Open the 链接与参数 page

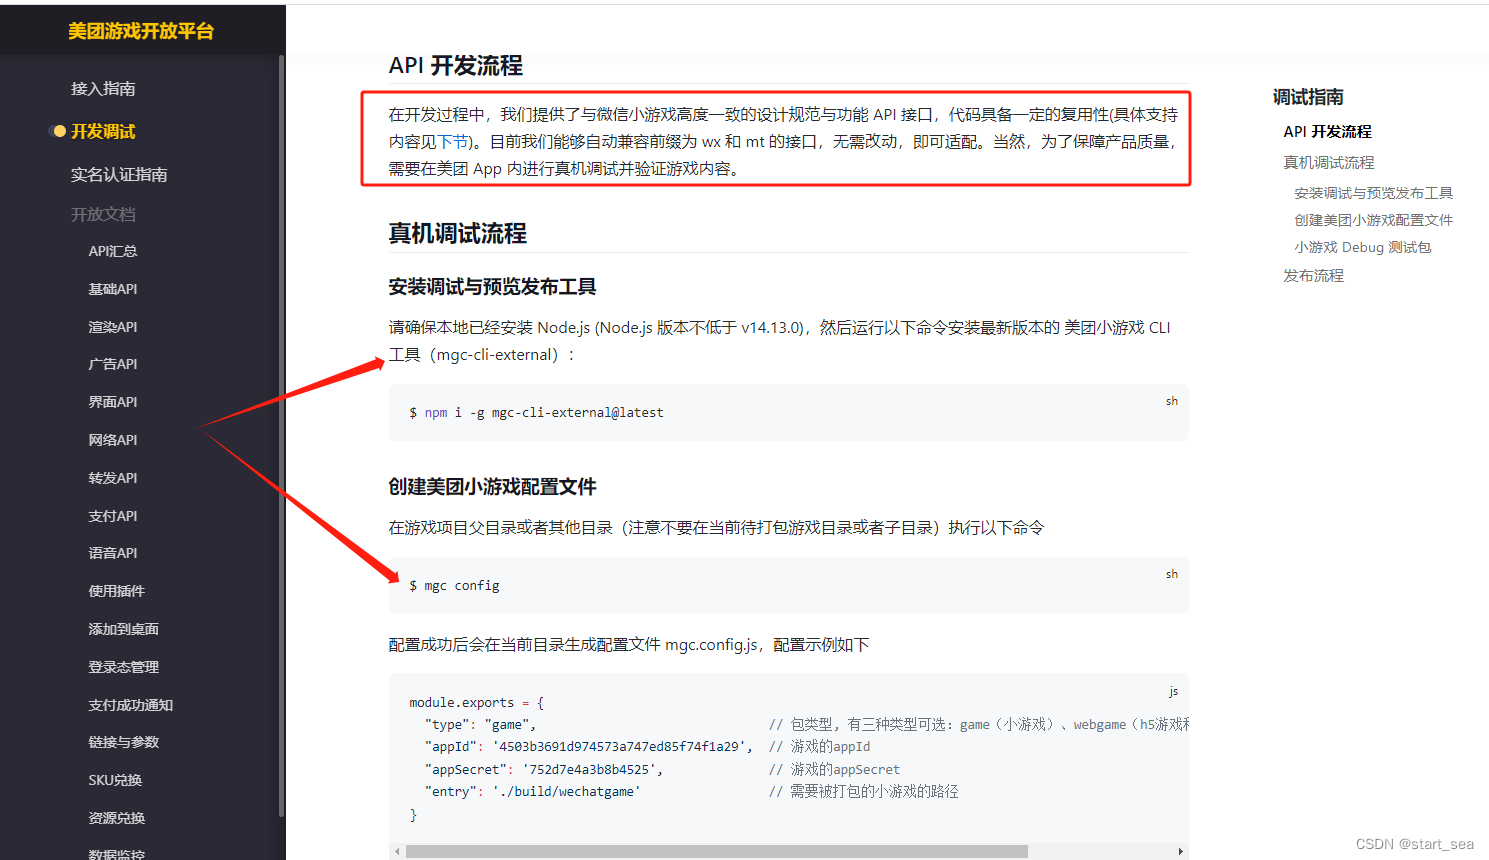[124, 742]
